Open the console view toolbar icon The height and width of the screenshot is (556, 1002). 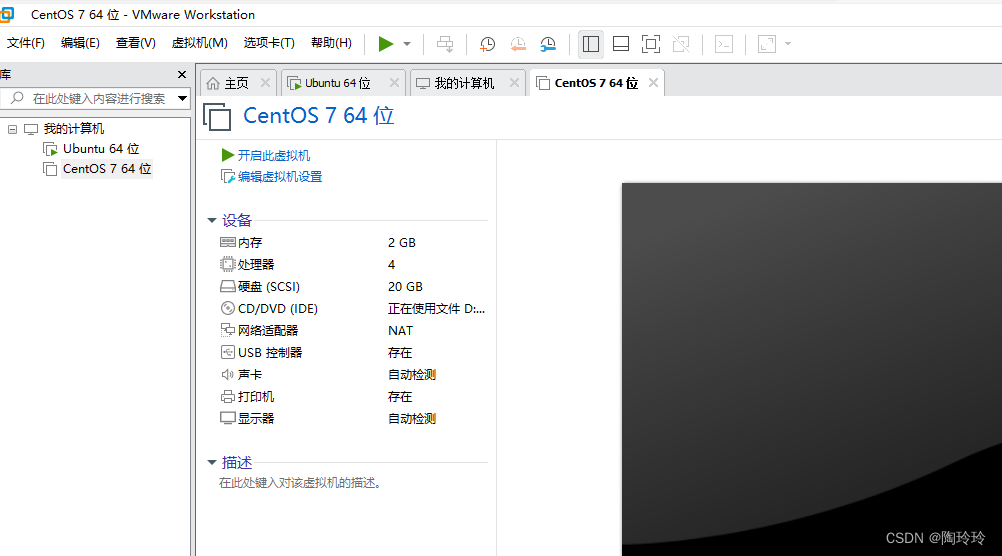pos(723,44)
